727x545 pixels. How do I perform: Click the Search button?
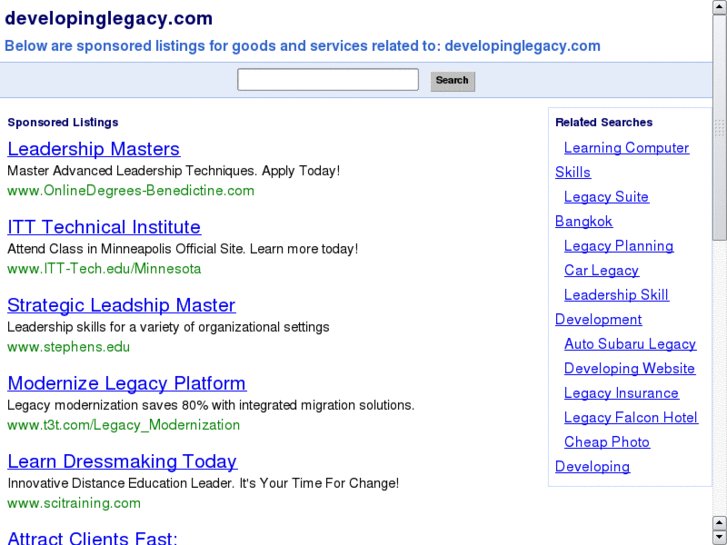[x=453, y=81]
